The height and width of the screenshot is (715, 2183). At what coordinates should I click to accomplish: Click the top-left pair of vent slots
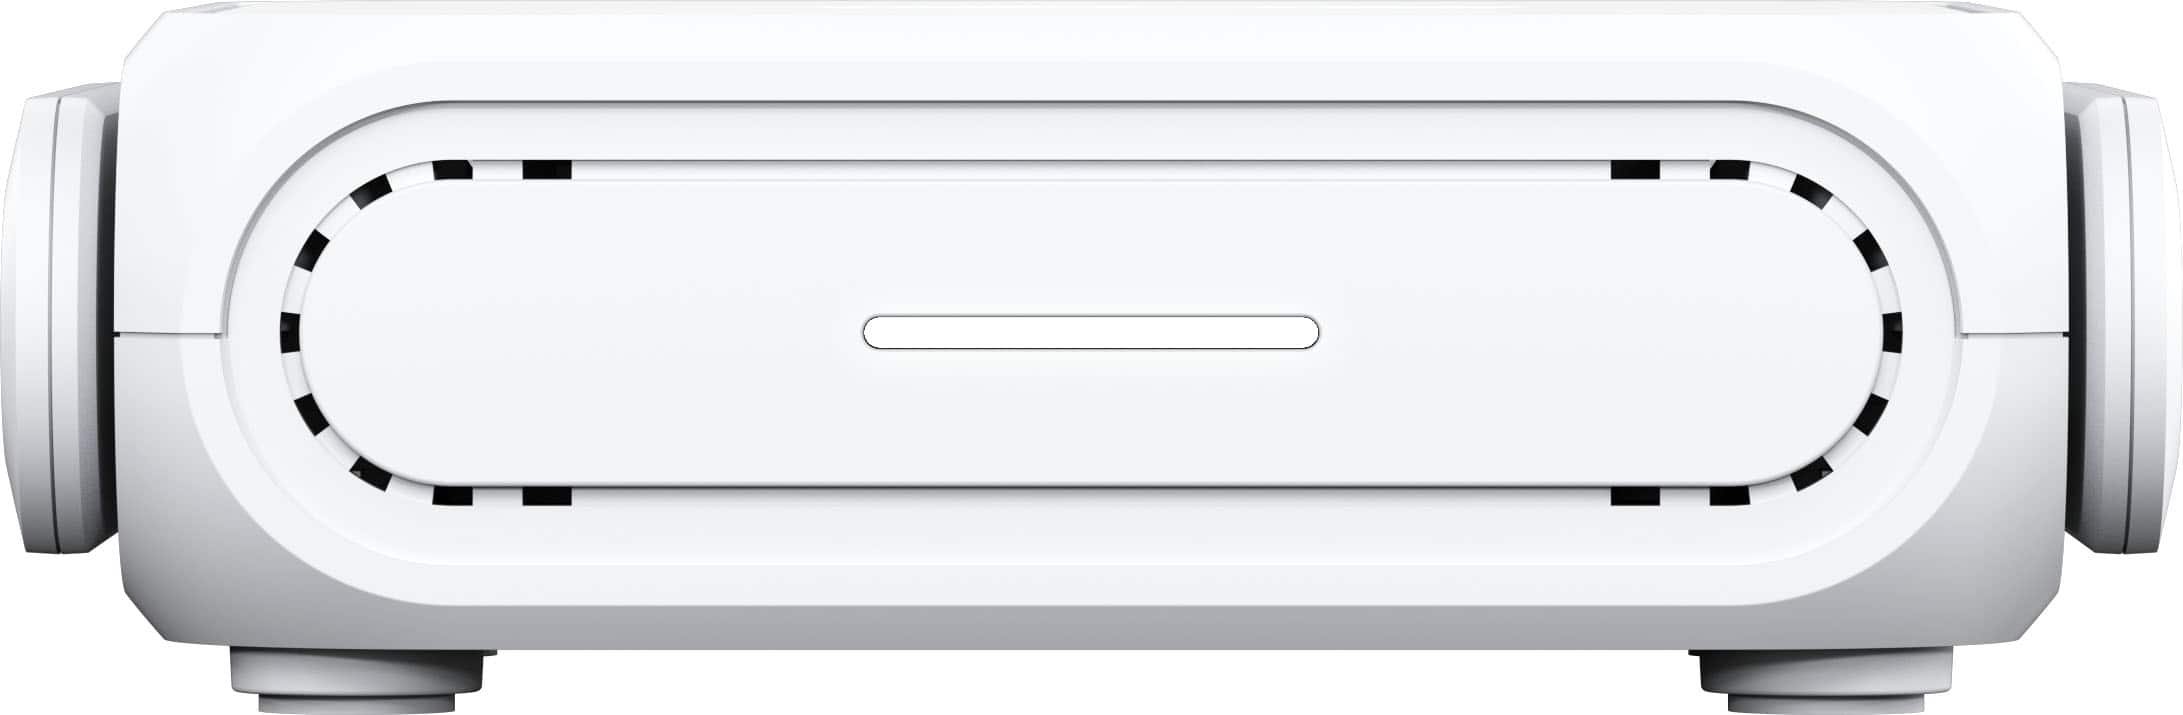pyautogui.click(x=502, y=169)
